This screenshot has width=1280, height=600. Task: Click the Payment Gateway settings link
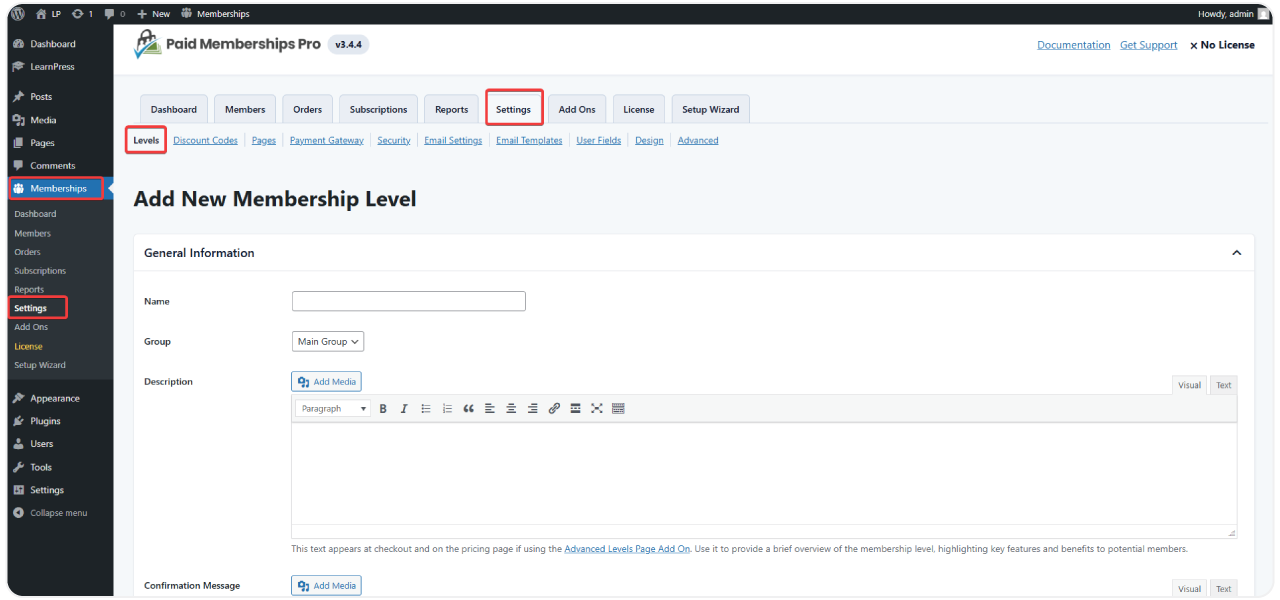[x=326, y=140]
